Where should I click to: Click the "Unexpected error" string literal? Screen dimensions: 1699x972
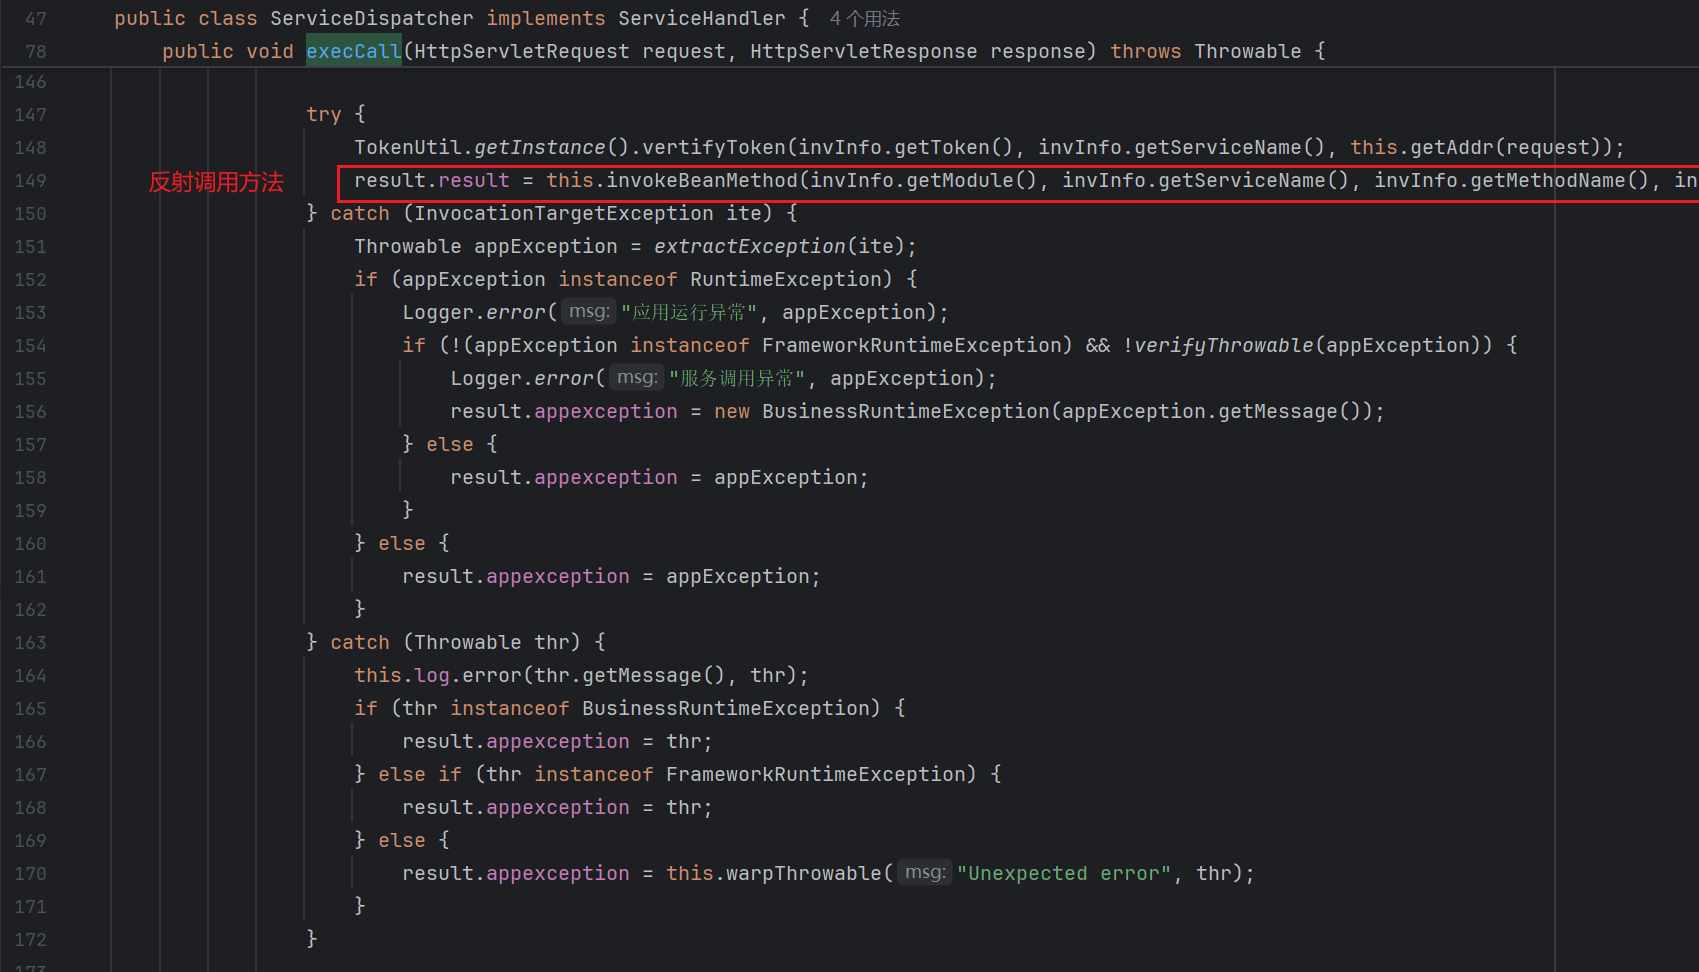[x=1063, y=874]
